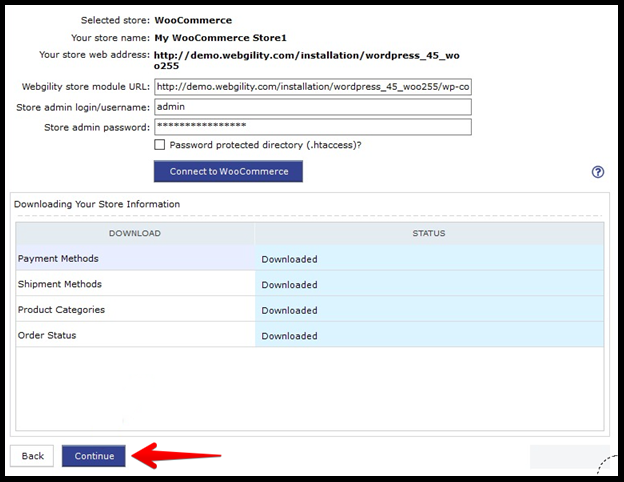Go back using the Back button
The image size is (624, 482).
(33, 456)
